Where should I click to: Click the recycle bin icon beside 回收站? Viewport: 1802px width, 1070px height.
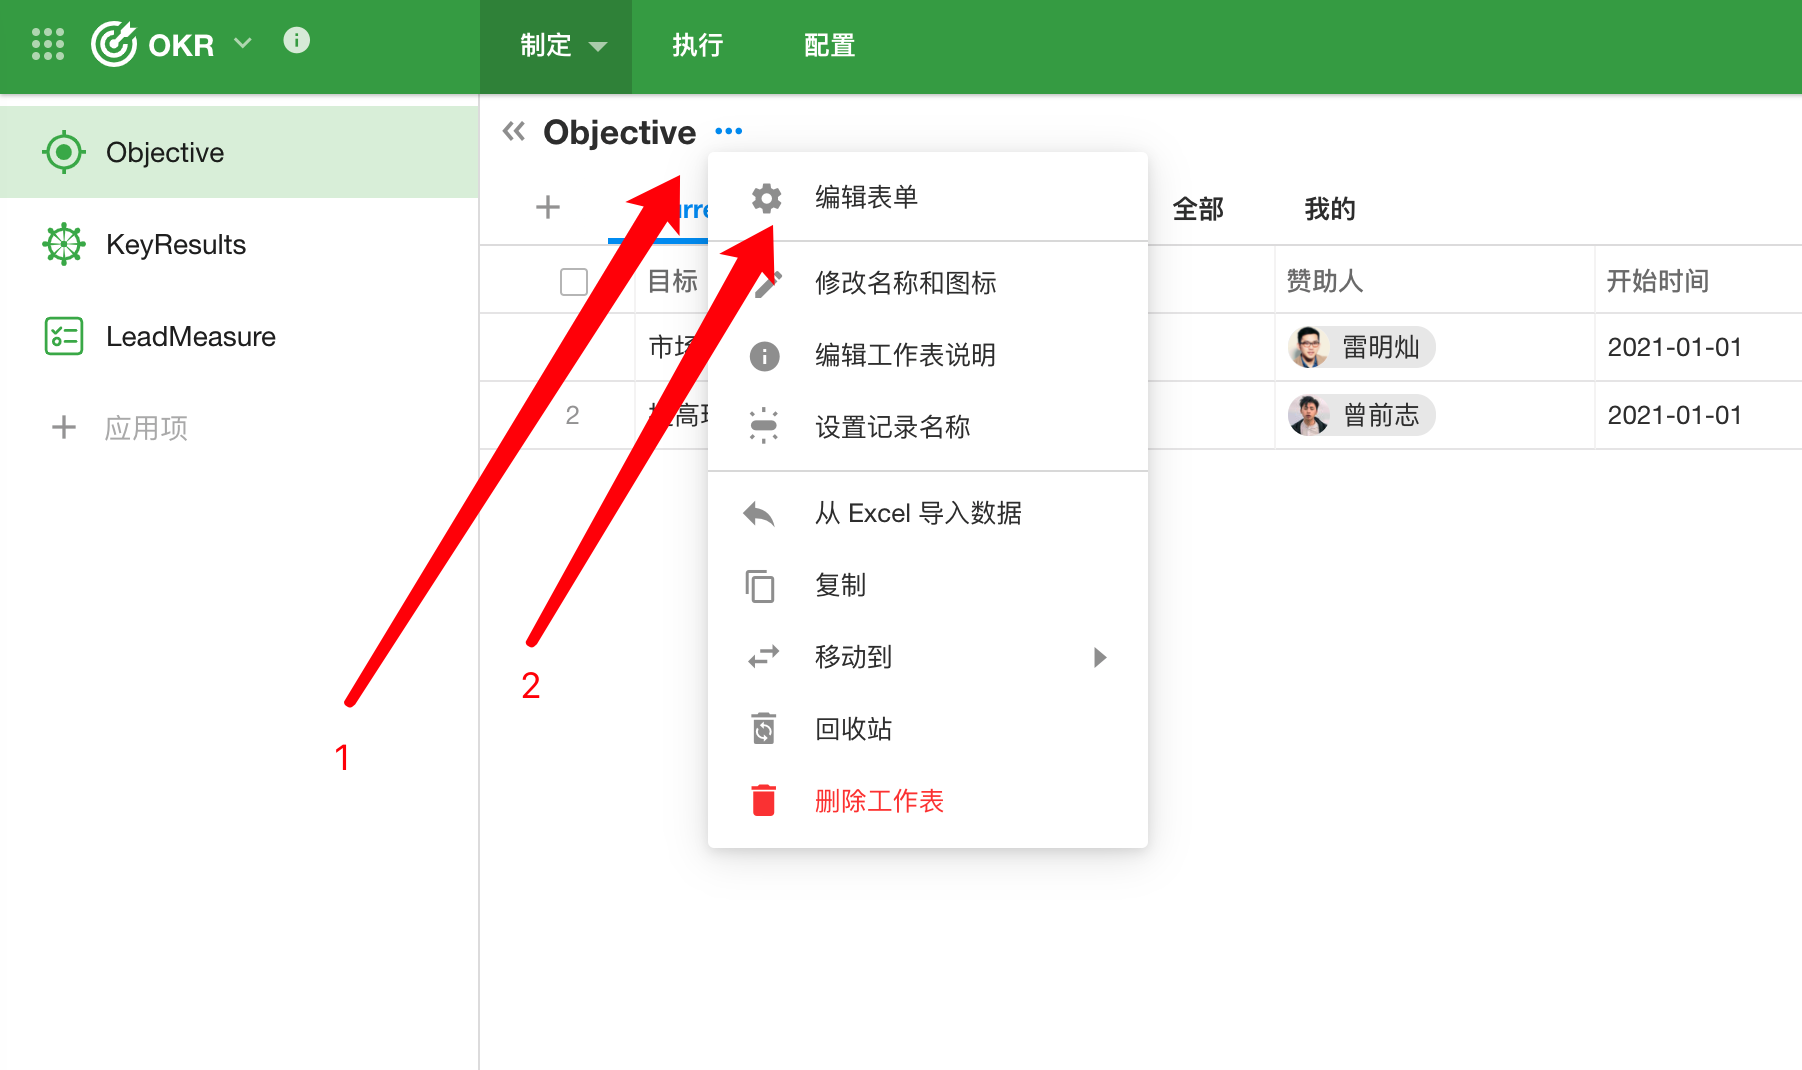[764, 728]
